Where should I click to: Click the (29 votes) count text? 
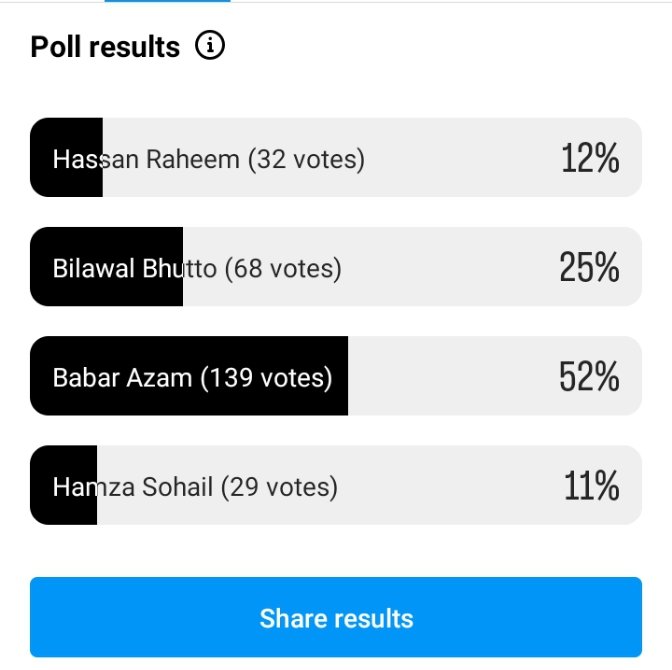click(279, 487)
